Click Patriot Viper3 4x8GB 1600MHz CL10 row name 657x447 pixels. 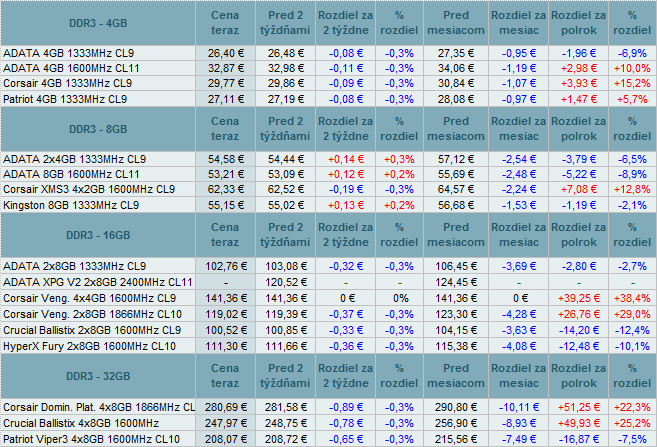pyautogui.click(x=91, y=439)
